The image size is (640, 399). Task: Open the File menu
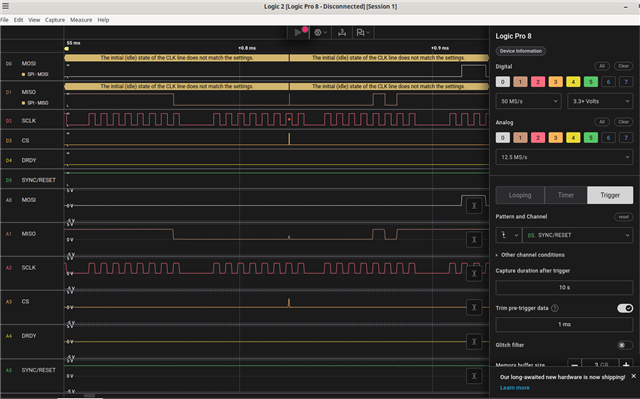point(4,20)
